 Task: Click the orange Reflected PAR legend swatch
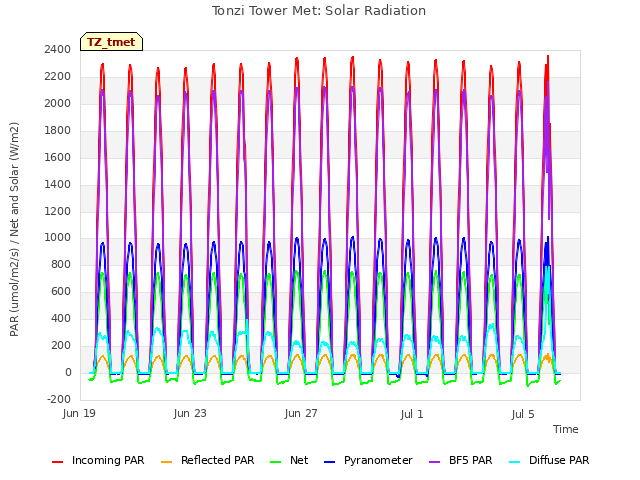pos(167,462)
